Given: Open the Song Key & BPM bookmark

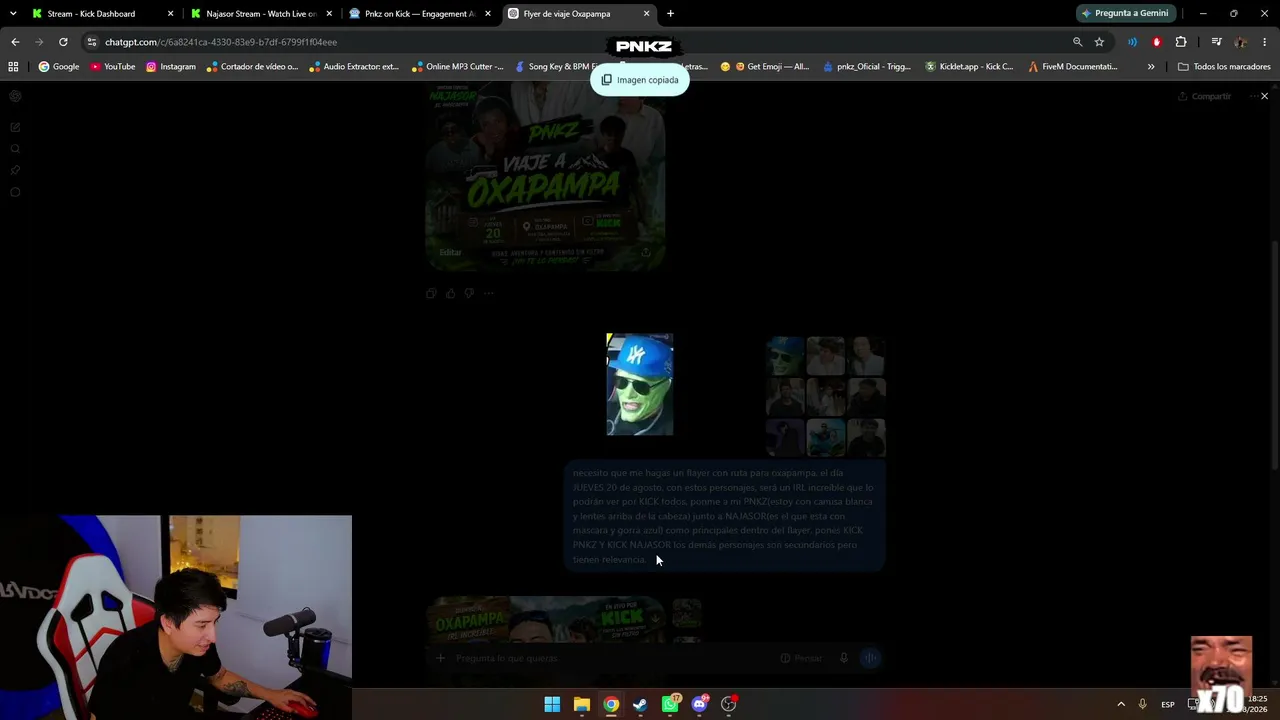Looking at the screenshot, I should 556,67.
